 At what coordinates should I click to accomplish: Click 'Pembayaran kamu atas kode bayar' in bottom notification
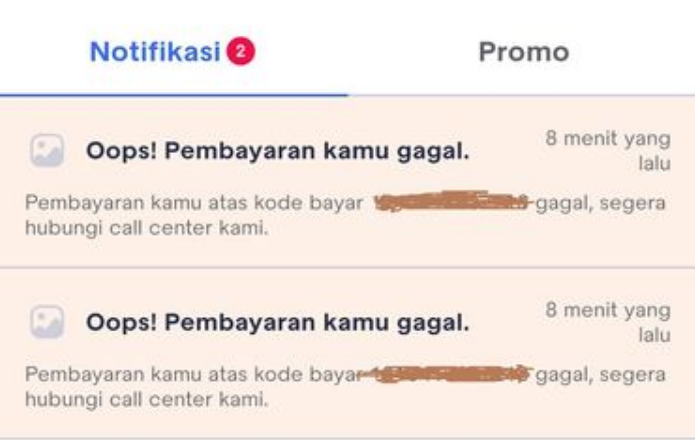click(193, 374)
